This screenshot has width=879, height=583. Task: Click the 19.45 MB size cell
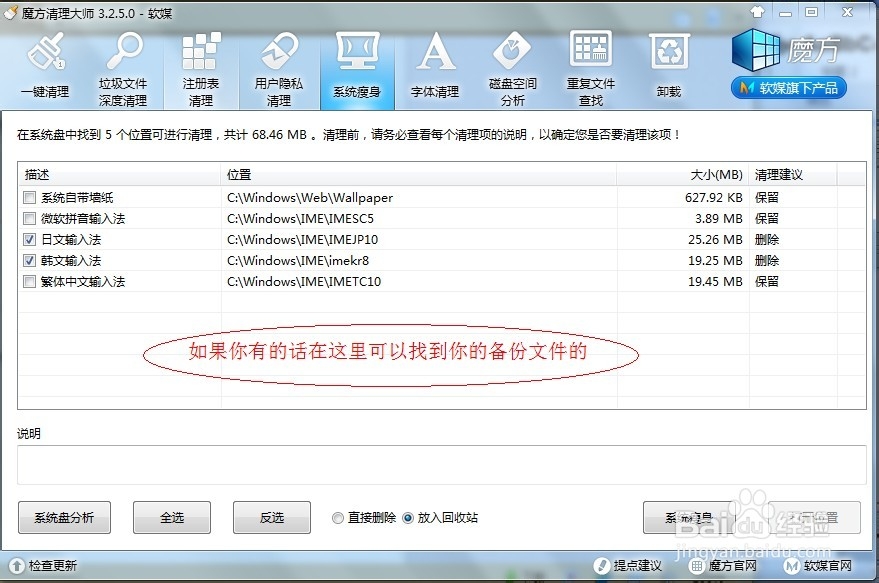[x=715, y=281]
